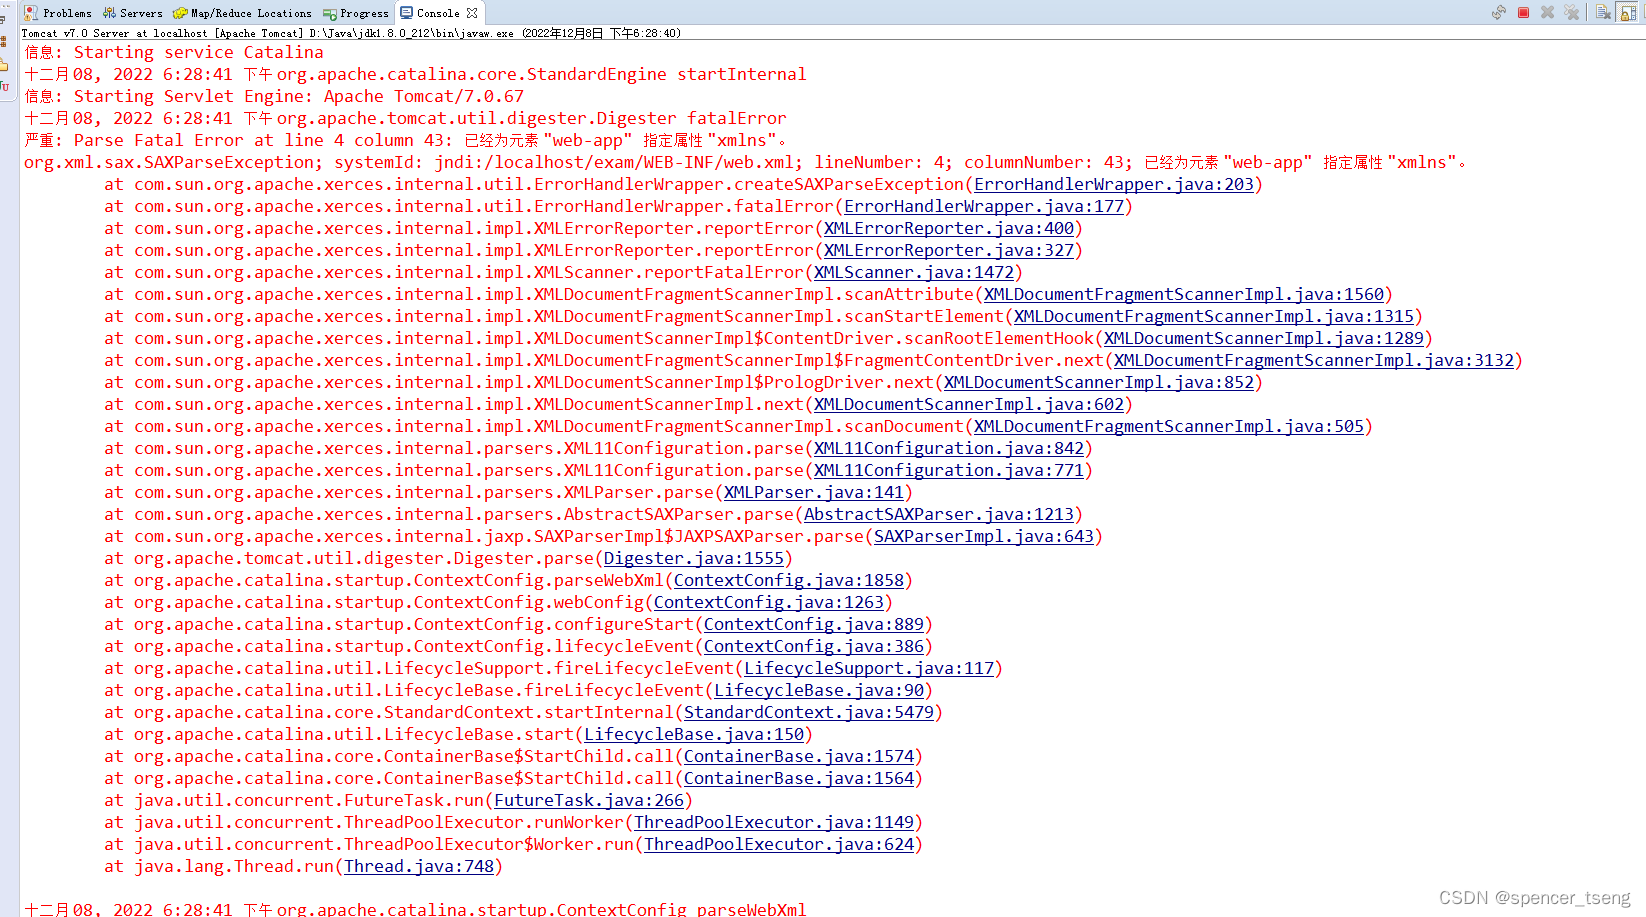
Task: Click the Thread.java:748 hyperlink
Action: 419,866
